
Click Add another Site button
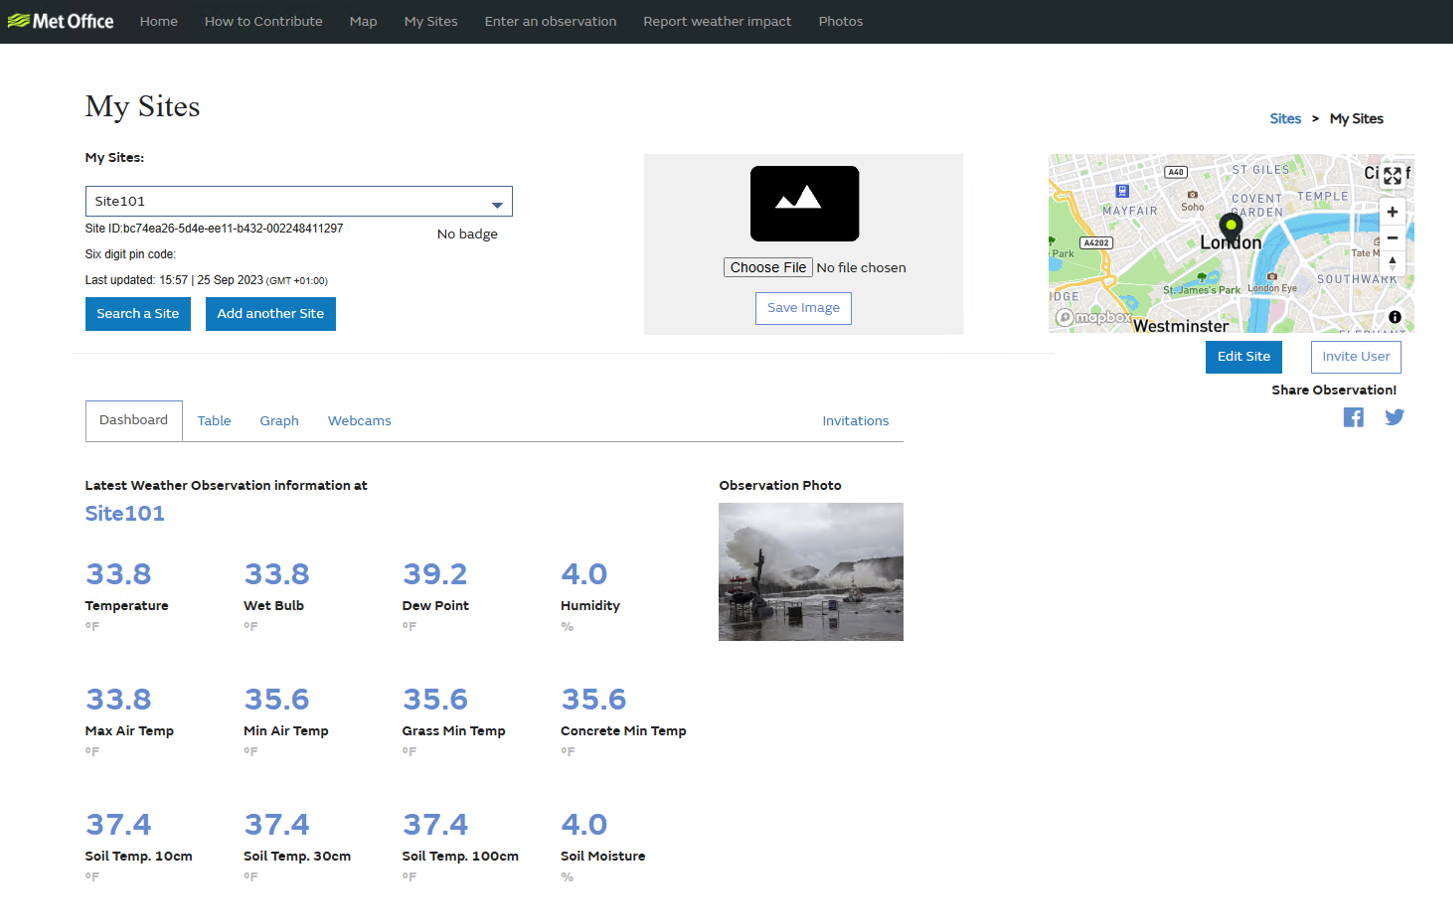click(271, 314)
